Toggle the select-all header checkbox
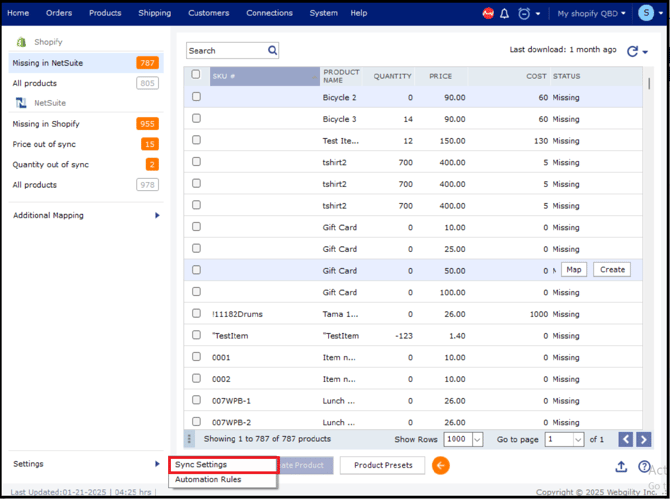 point(196,75)
